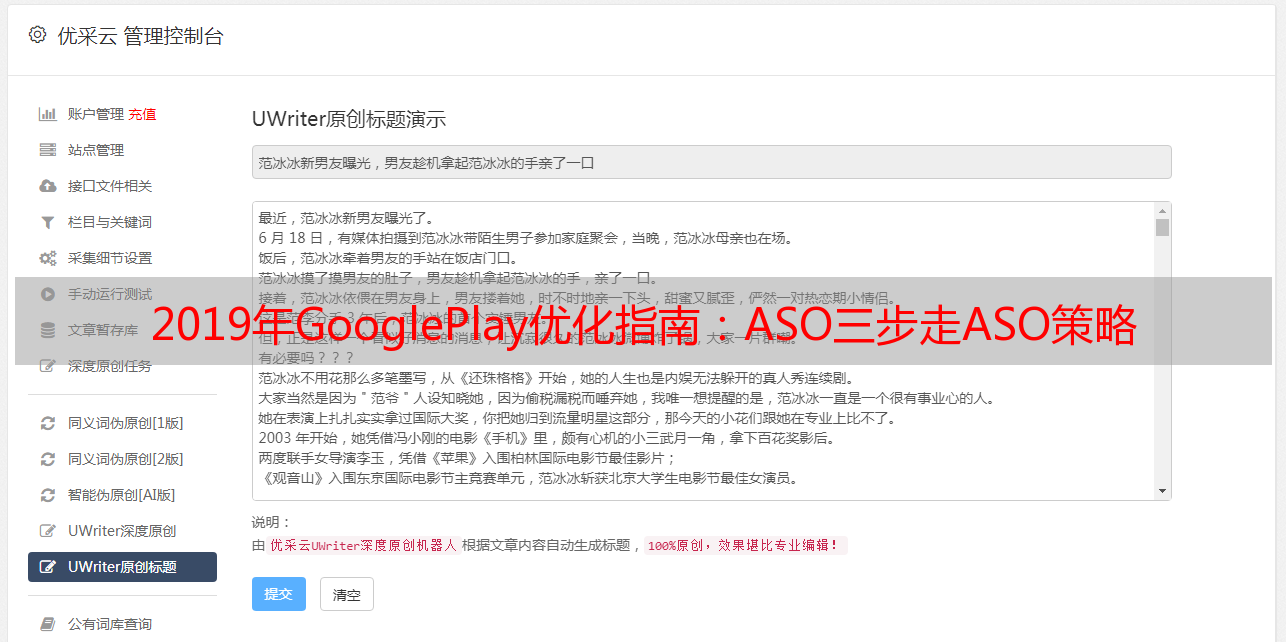Go to 接口文件相关
The image size is (1286, 642).
(x=110, y=186)
